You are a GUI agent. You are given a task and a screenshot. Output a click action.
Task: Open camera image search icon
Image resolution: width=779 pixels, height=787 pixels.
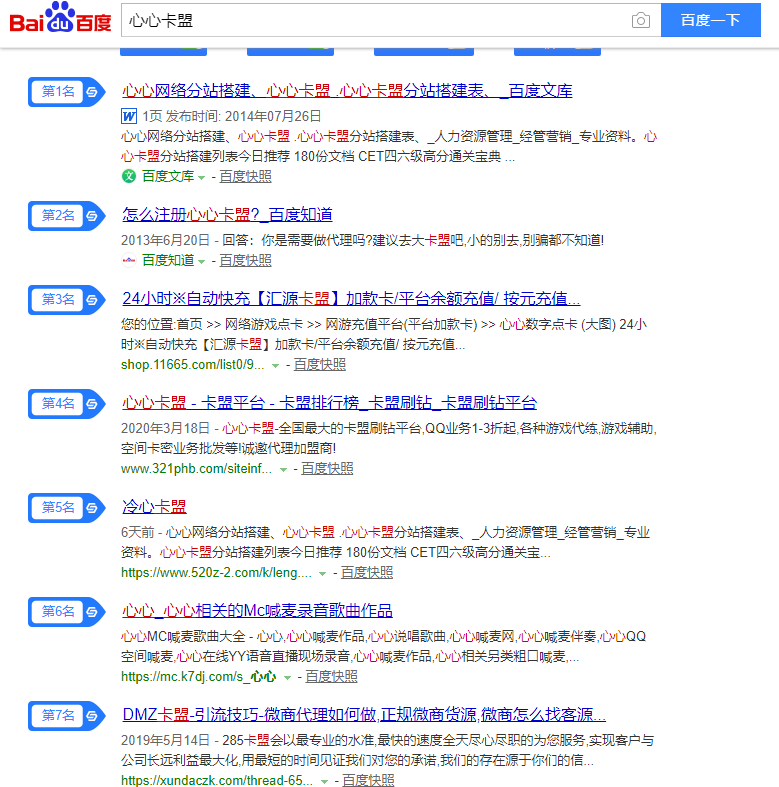click(640, 21)
